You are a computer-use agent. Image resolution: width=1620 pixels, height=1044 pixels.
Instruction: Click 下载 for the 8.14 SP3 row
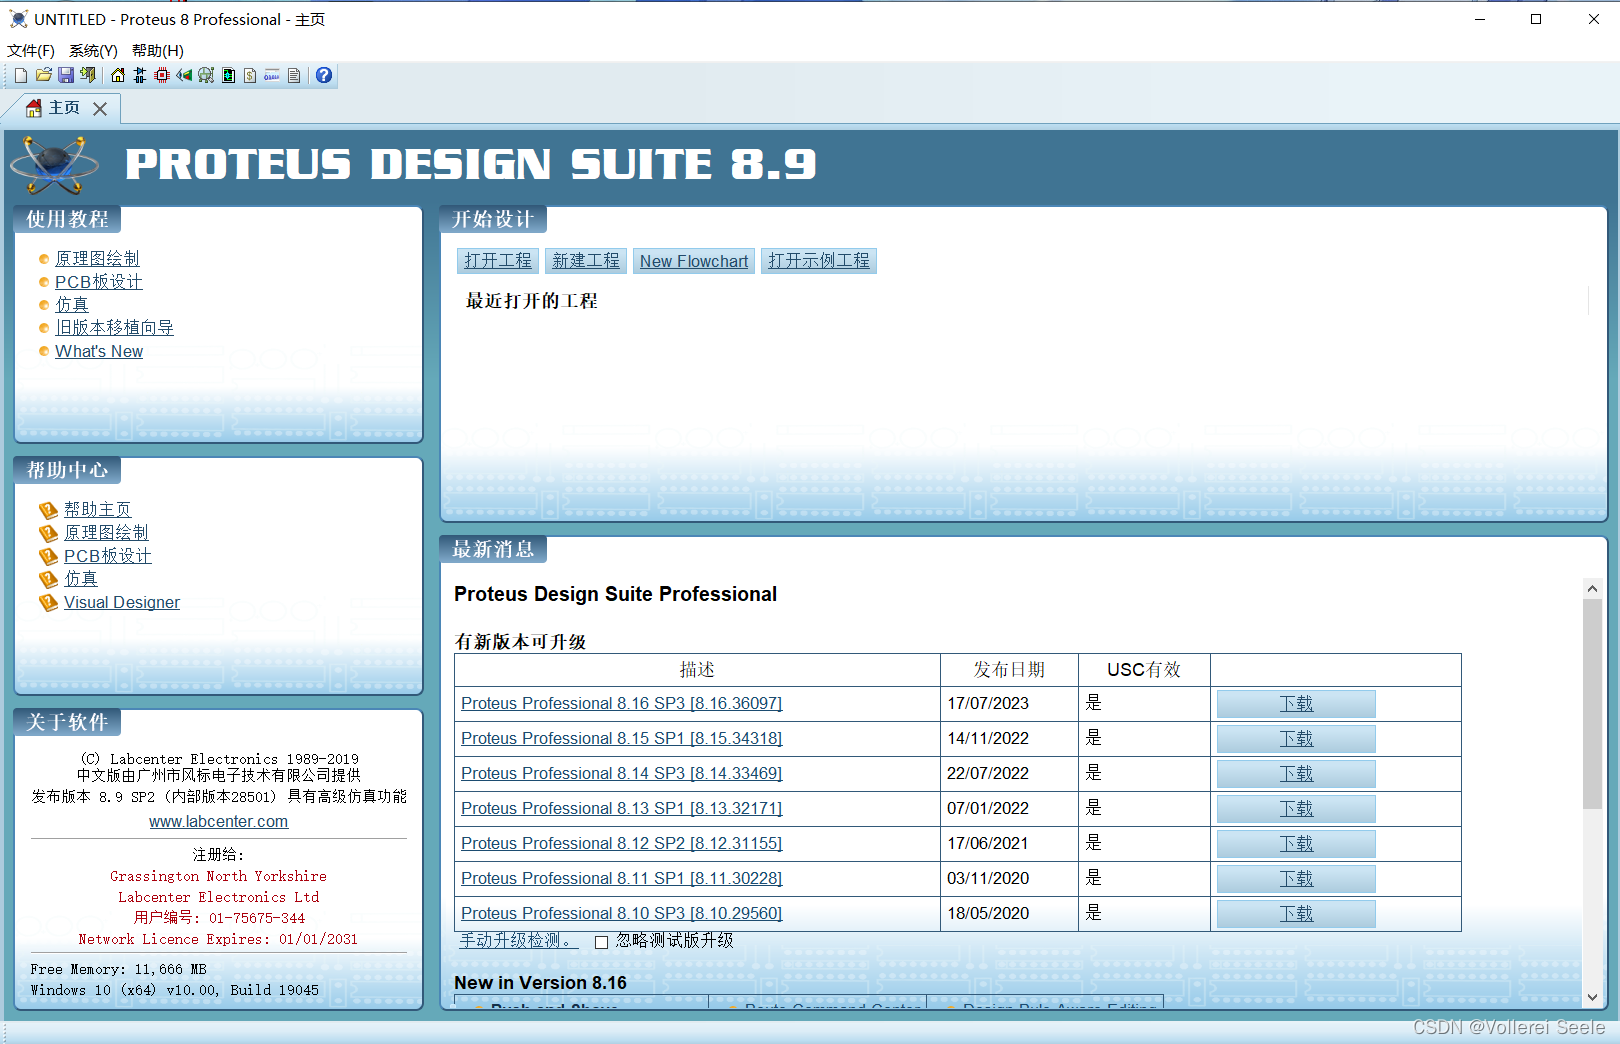[1296, 774]
